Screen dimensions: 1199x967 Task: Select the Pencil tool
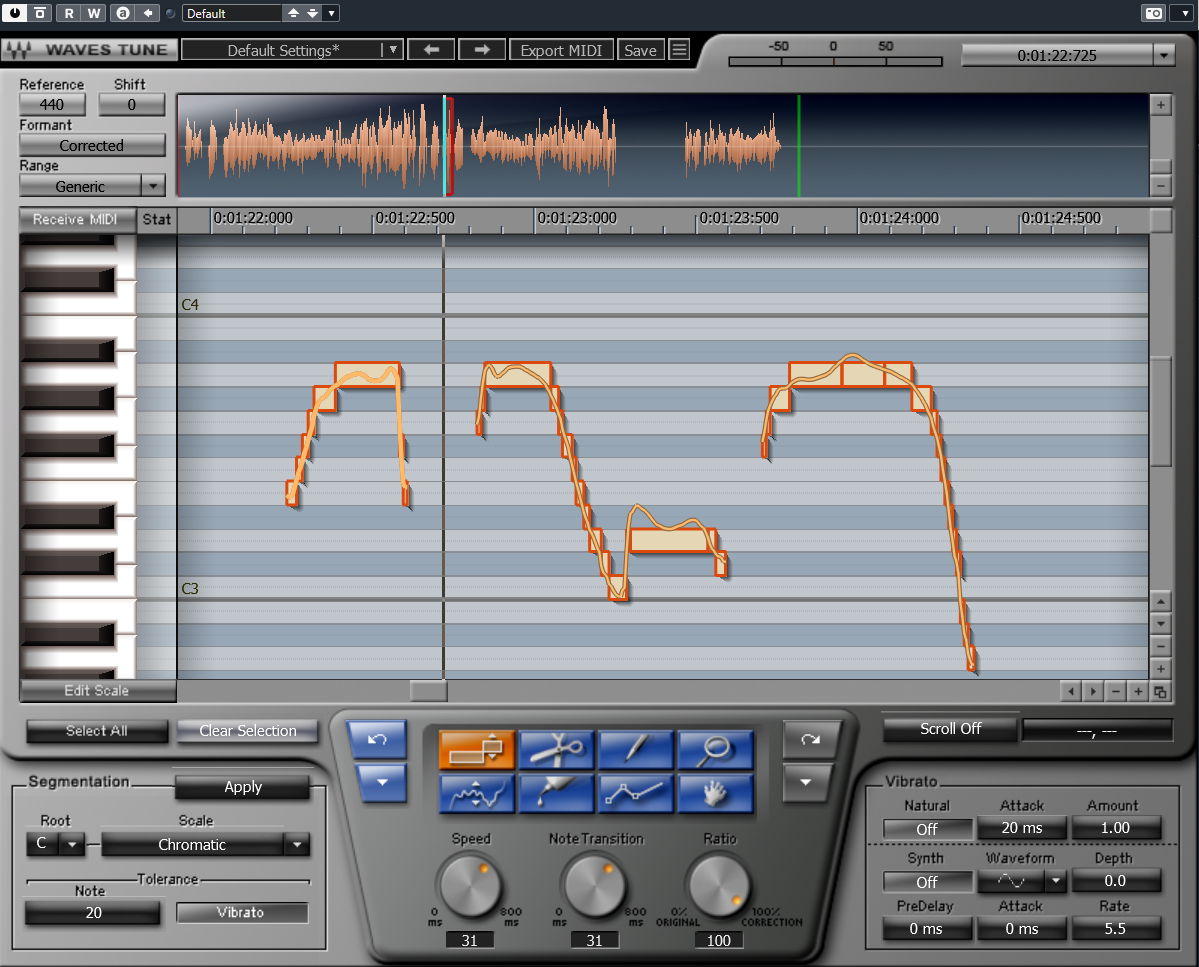pos(636,749)
